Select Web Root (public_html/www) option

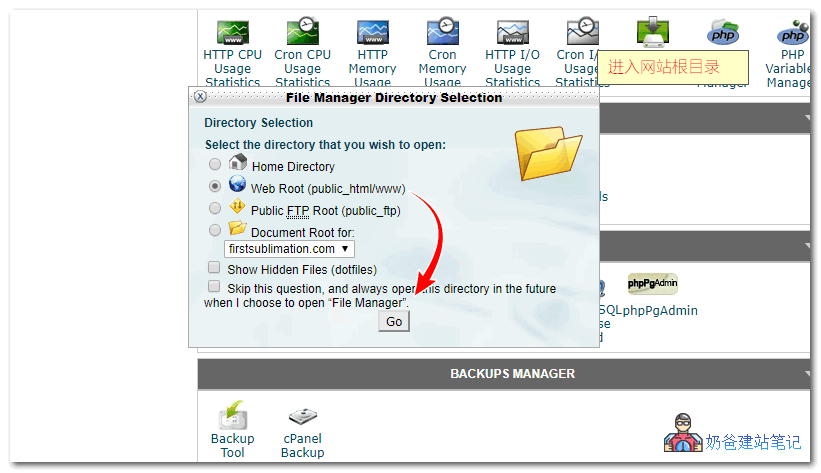[x=215, y=187]
